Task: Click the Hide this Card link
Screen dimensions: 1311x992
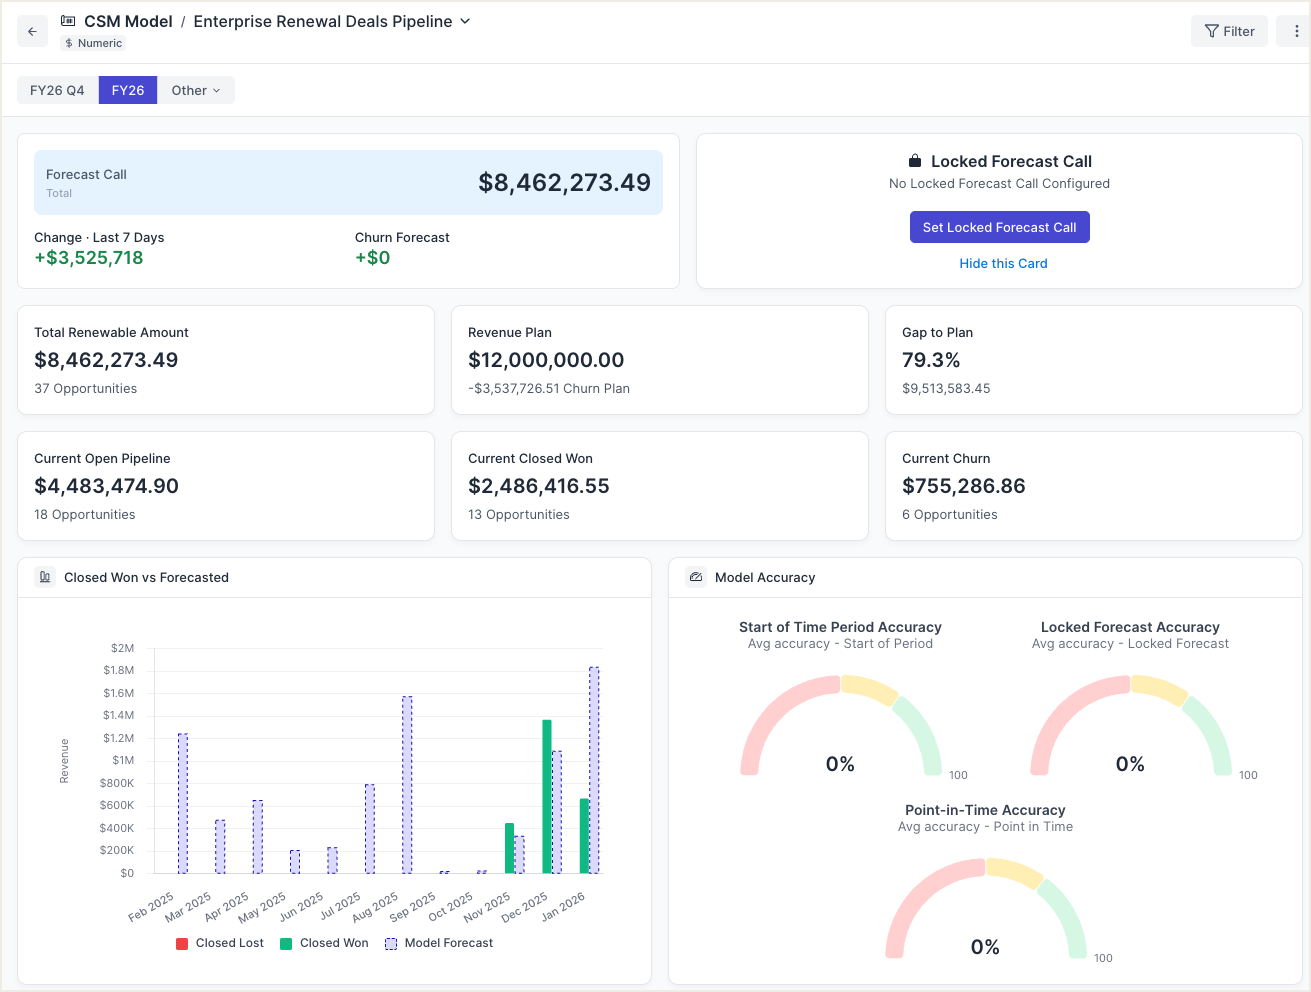Action: 1003,263
